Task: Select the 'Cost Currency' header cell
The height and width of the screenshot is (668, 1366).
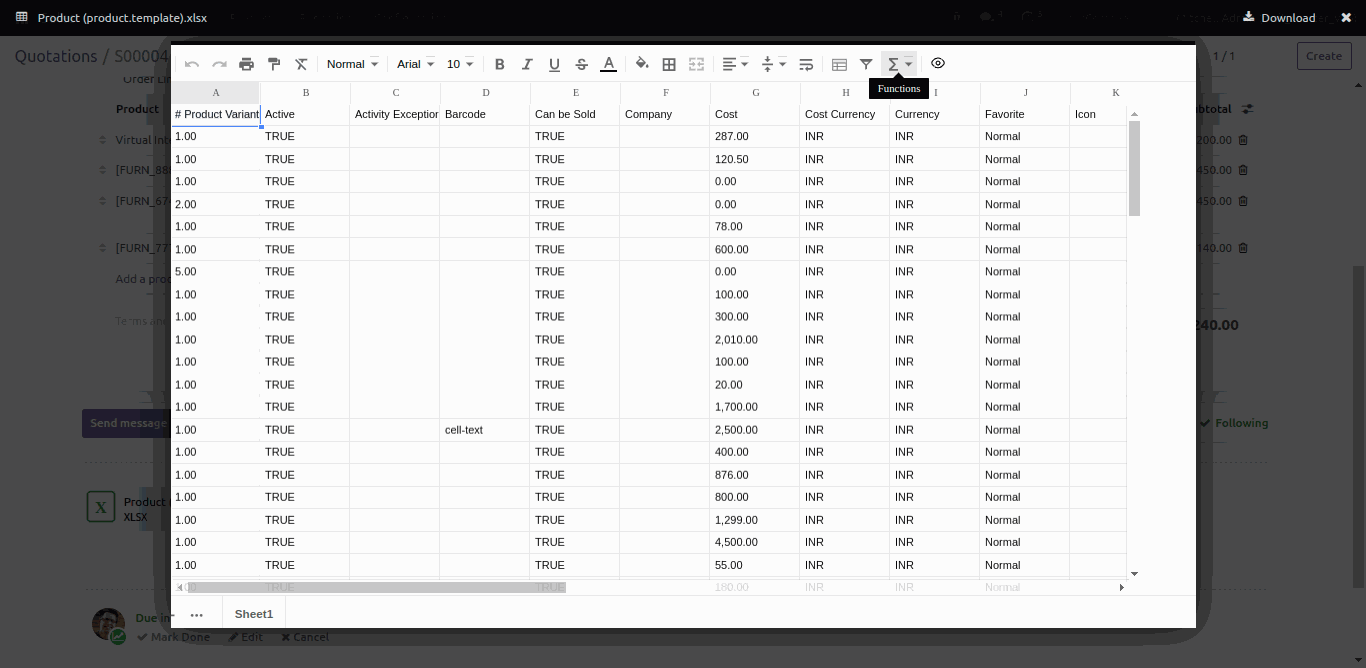Action: point(845,114)
